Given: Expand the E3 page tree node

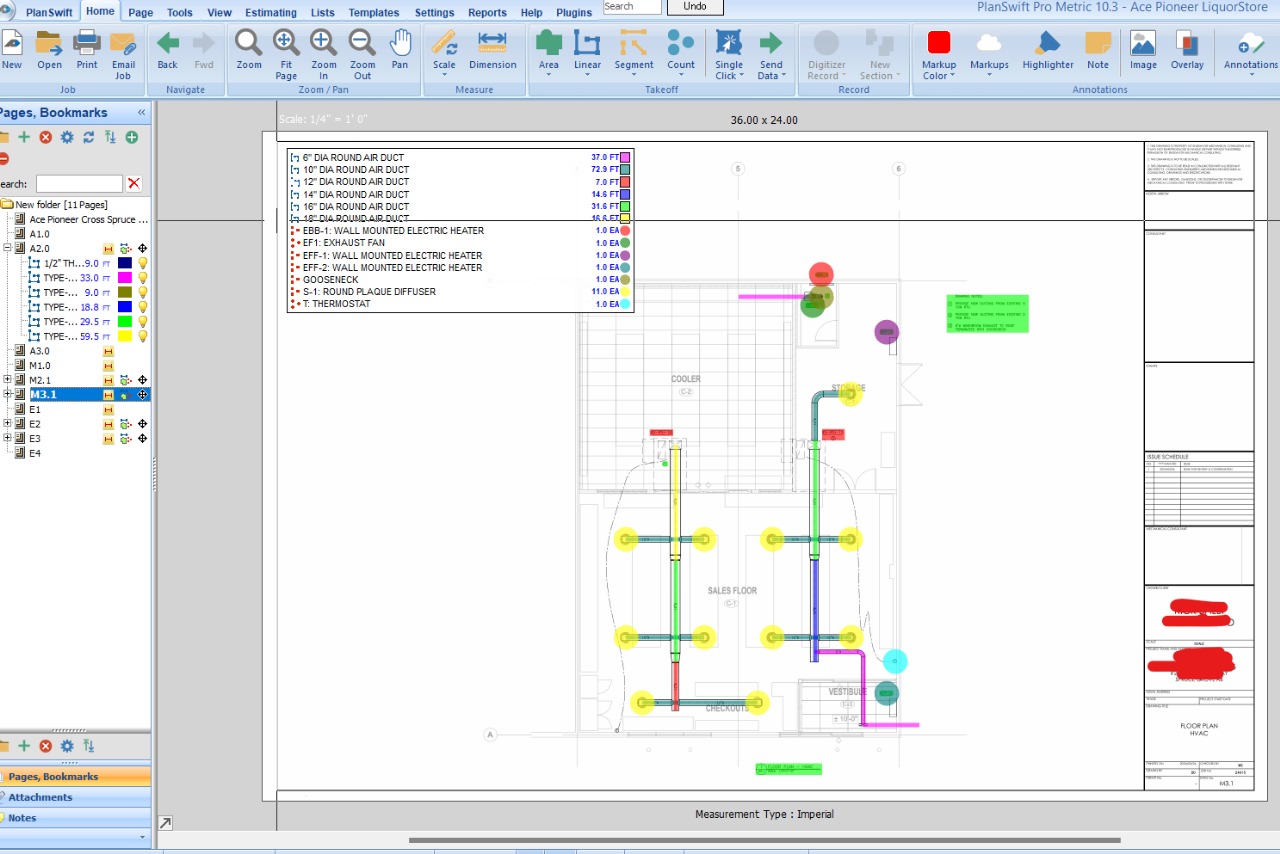Looking at the screenshot, I should click(x=8, y=438).
